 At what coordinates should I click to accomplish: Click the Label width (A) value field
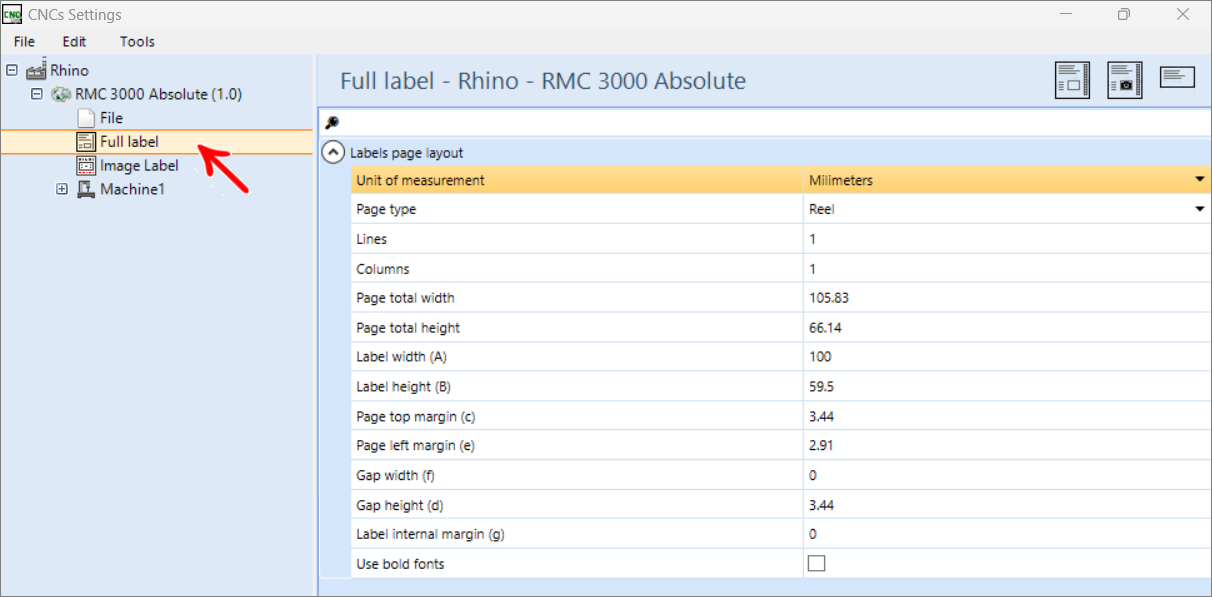click(x=1006, y=357)
